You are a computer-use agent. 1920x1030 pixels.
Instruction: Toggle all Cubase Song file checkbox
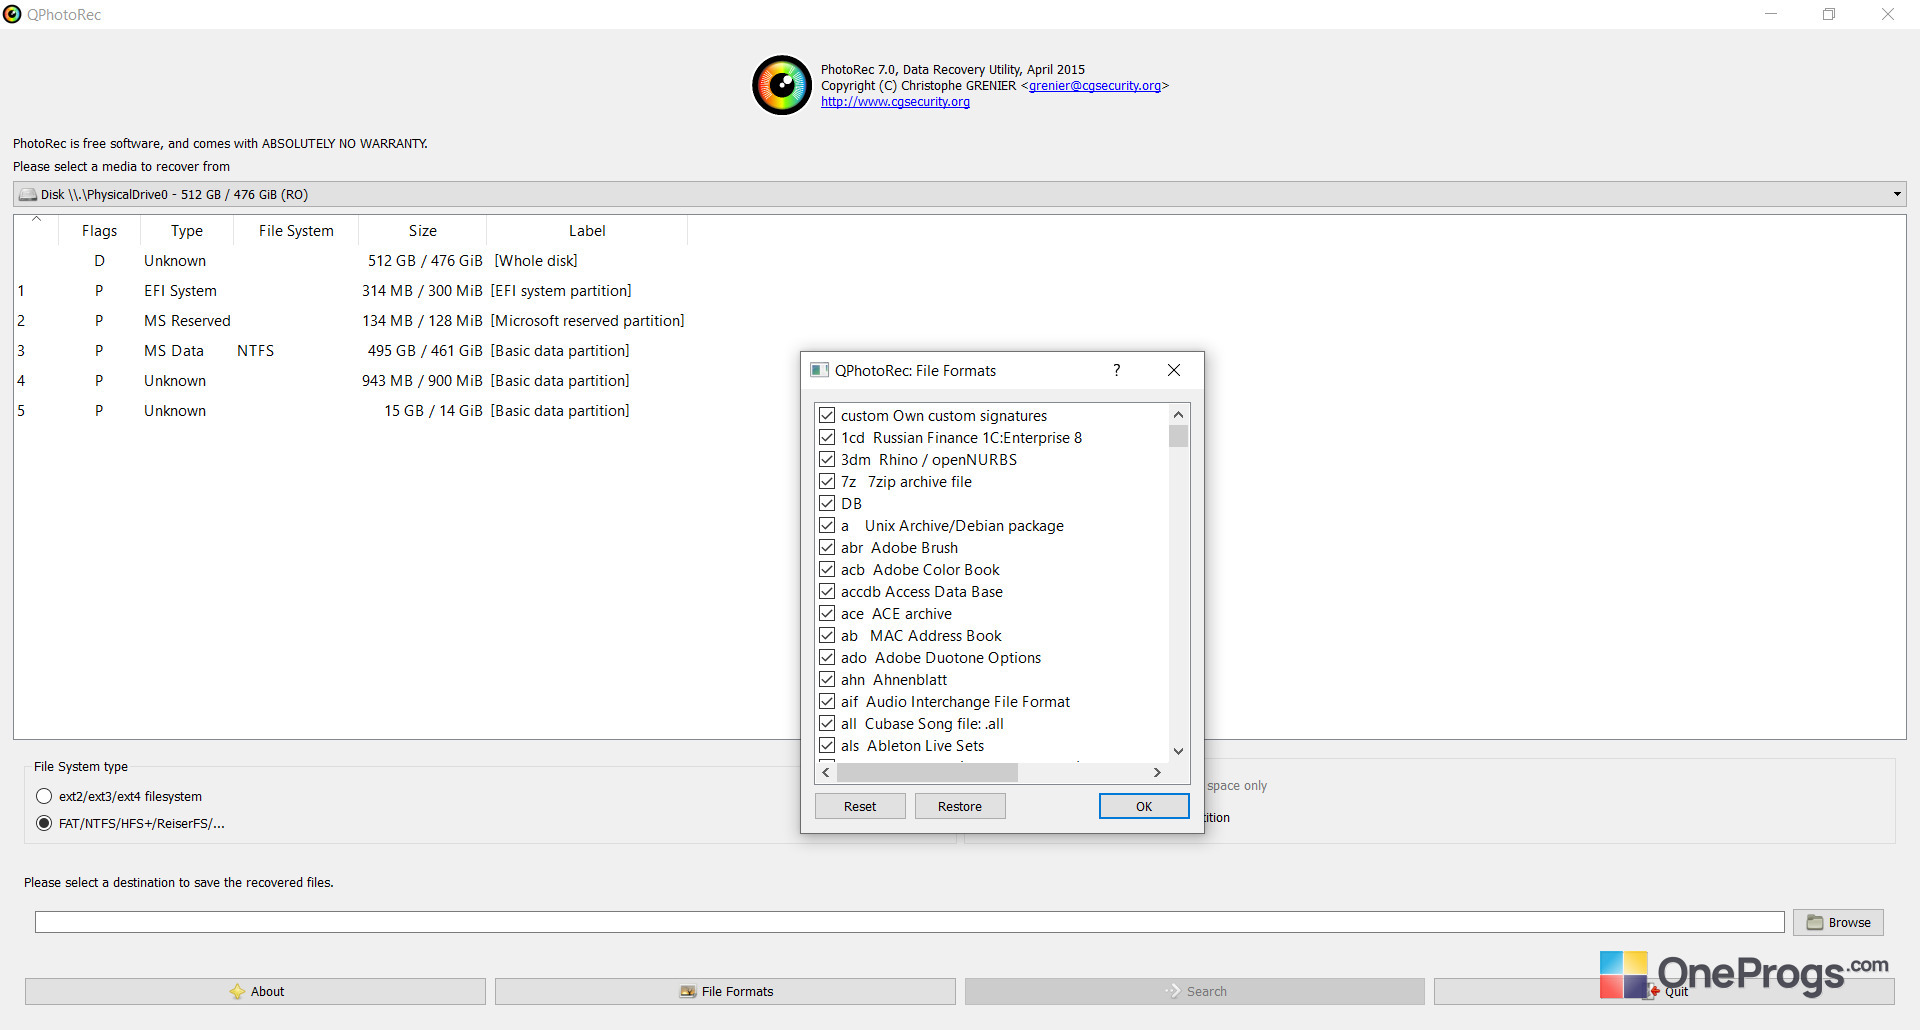pyautogui.click(x=827, y=723)
